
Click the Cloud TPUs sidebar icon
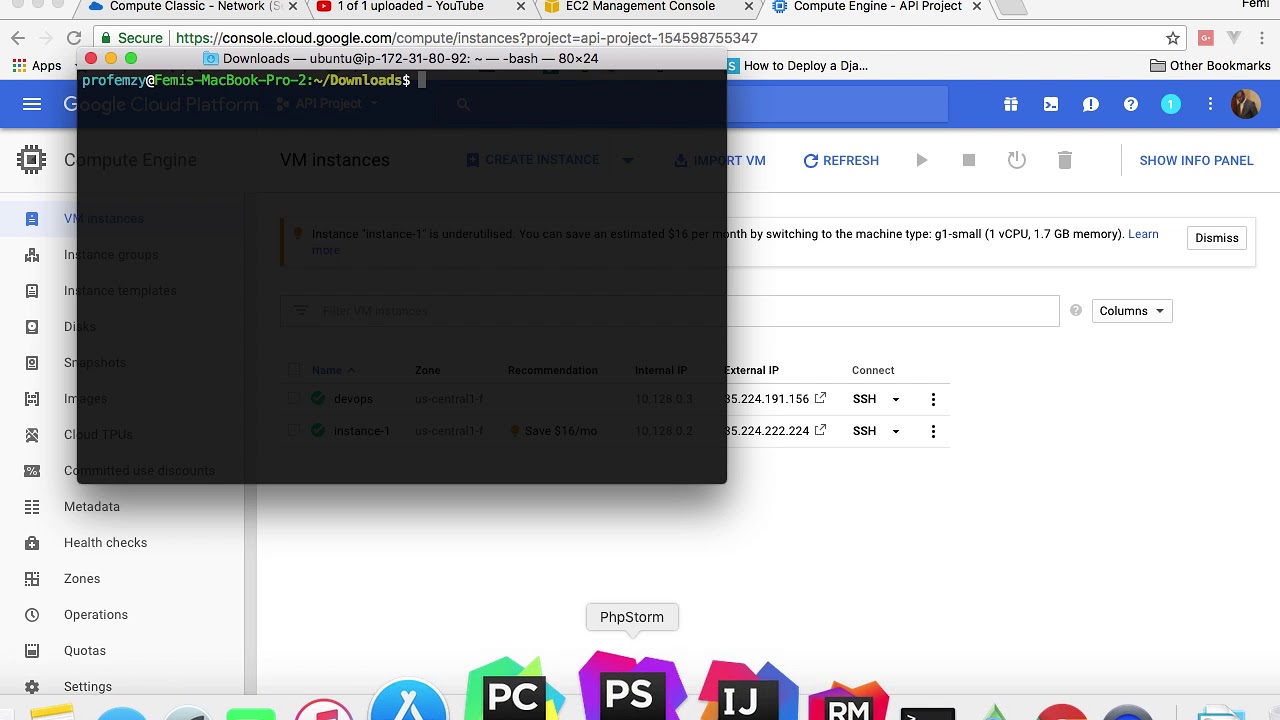point(32,435)
